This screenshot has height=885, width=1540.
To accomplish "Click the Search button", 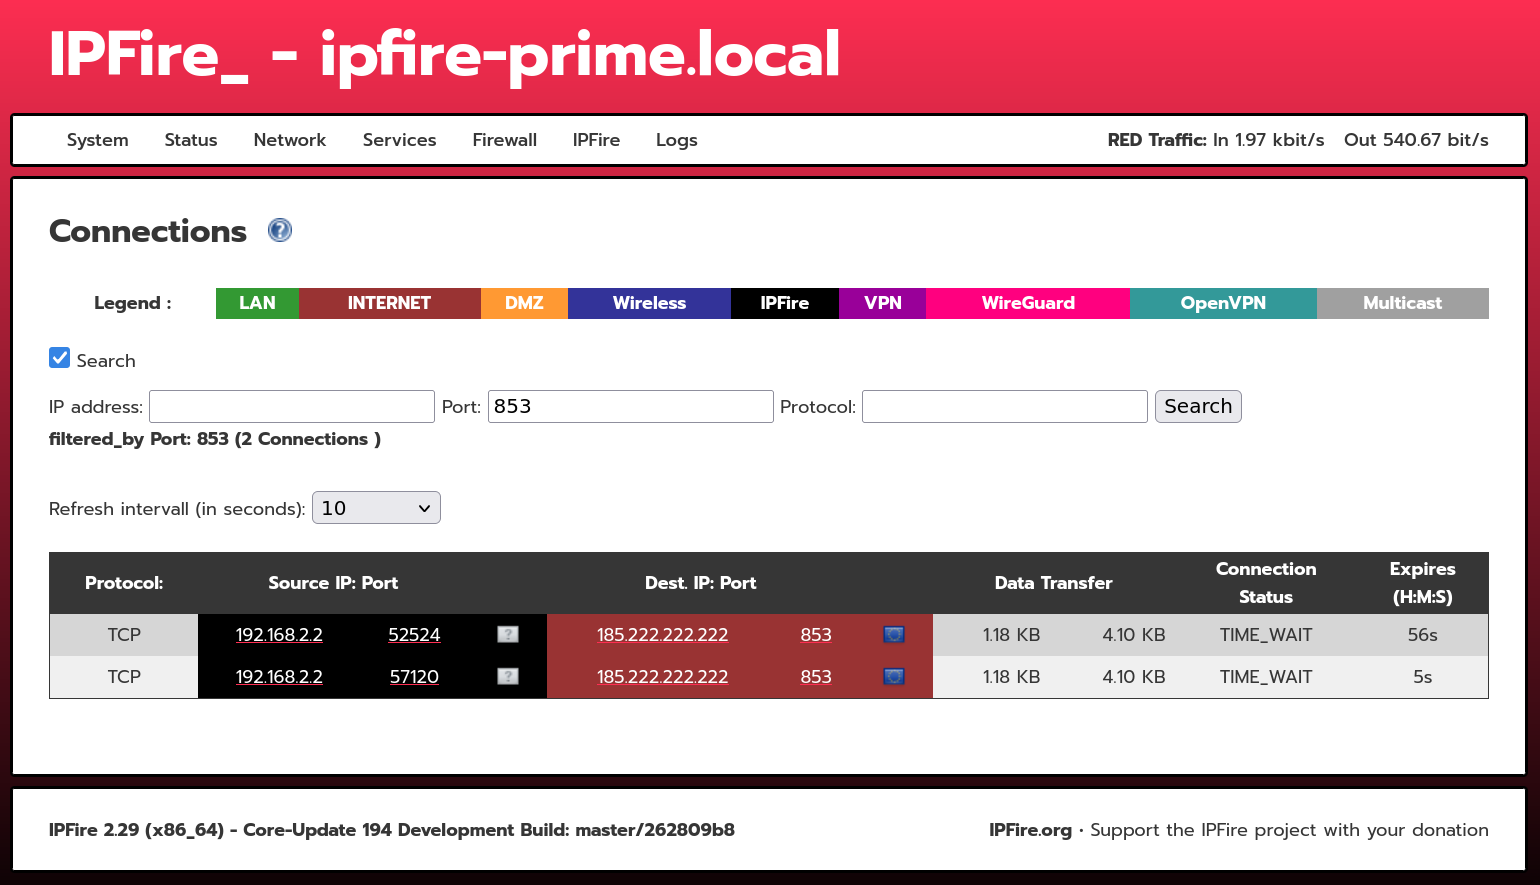I will pyautogui.click(x=1198, y=406).
